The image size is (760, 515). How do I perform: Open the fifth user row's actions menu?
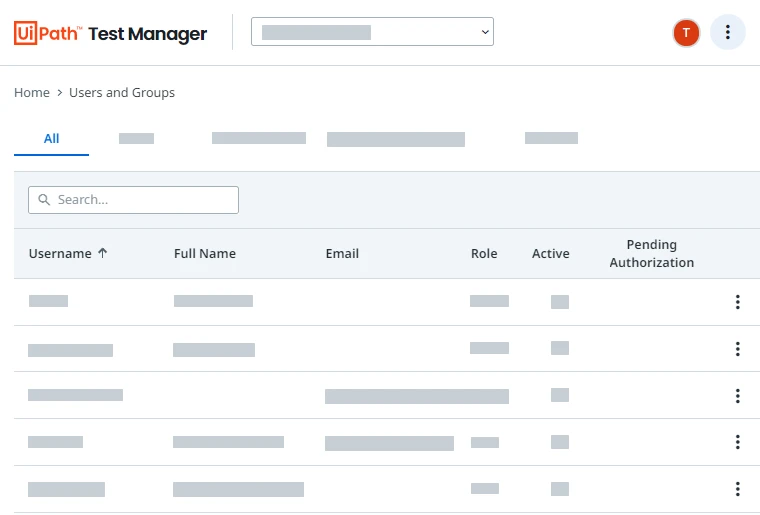point(737,489)
